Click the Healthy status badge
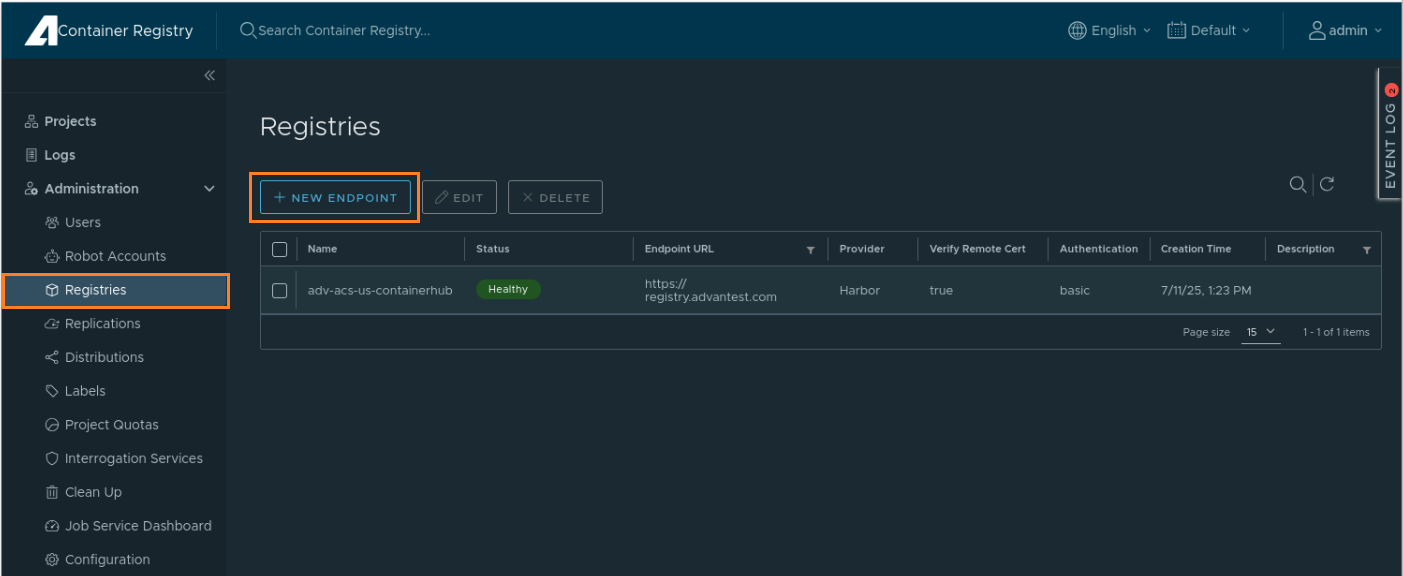The width and height of the screenshot is (1403, 576). coord(508,290)
